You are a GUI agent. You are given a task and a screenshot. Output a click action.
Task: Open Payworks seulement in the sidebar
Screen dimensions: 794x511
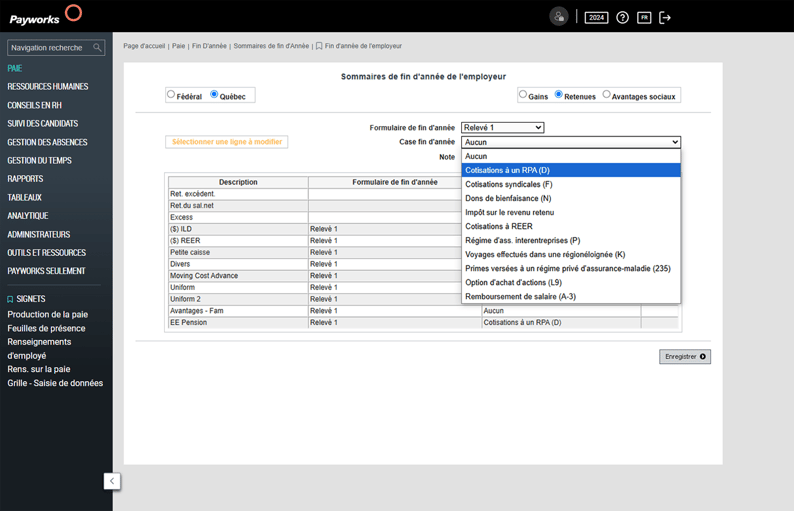coord(46,271)
